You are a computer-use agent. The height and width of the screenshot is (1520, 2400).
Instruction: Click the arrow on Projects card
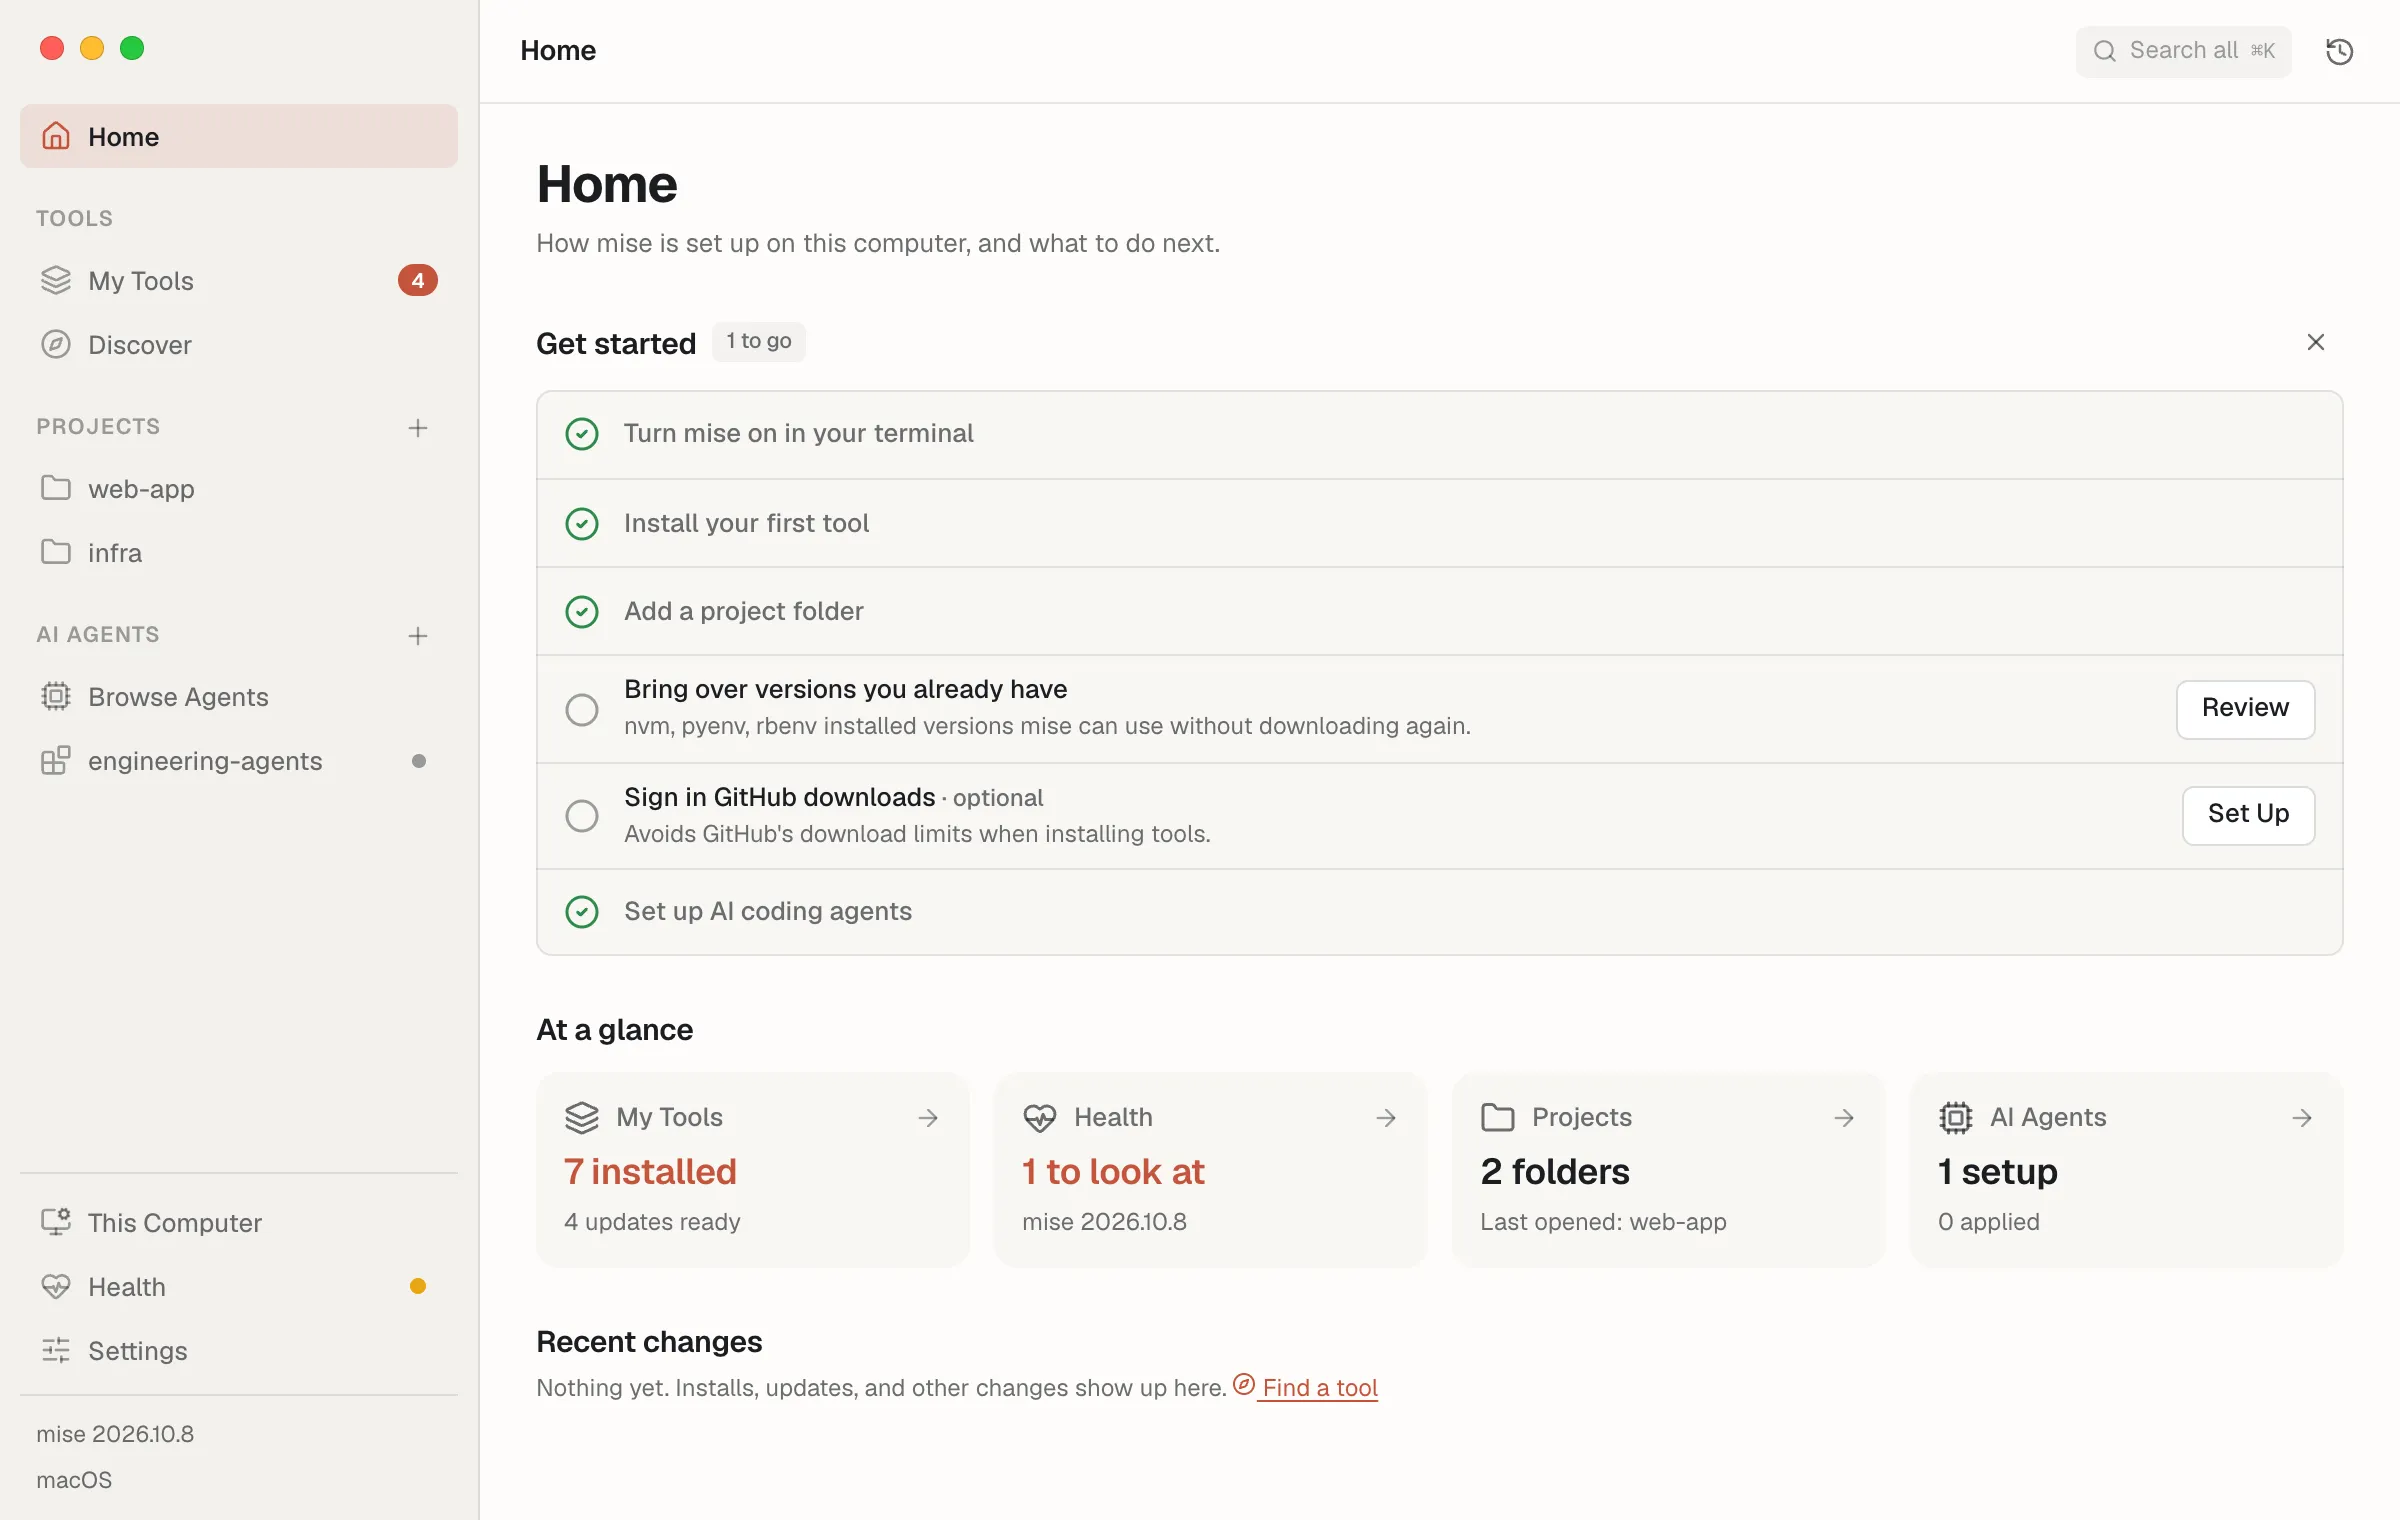[x=1844, y=1117]
